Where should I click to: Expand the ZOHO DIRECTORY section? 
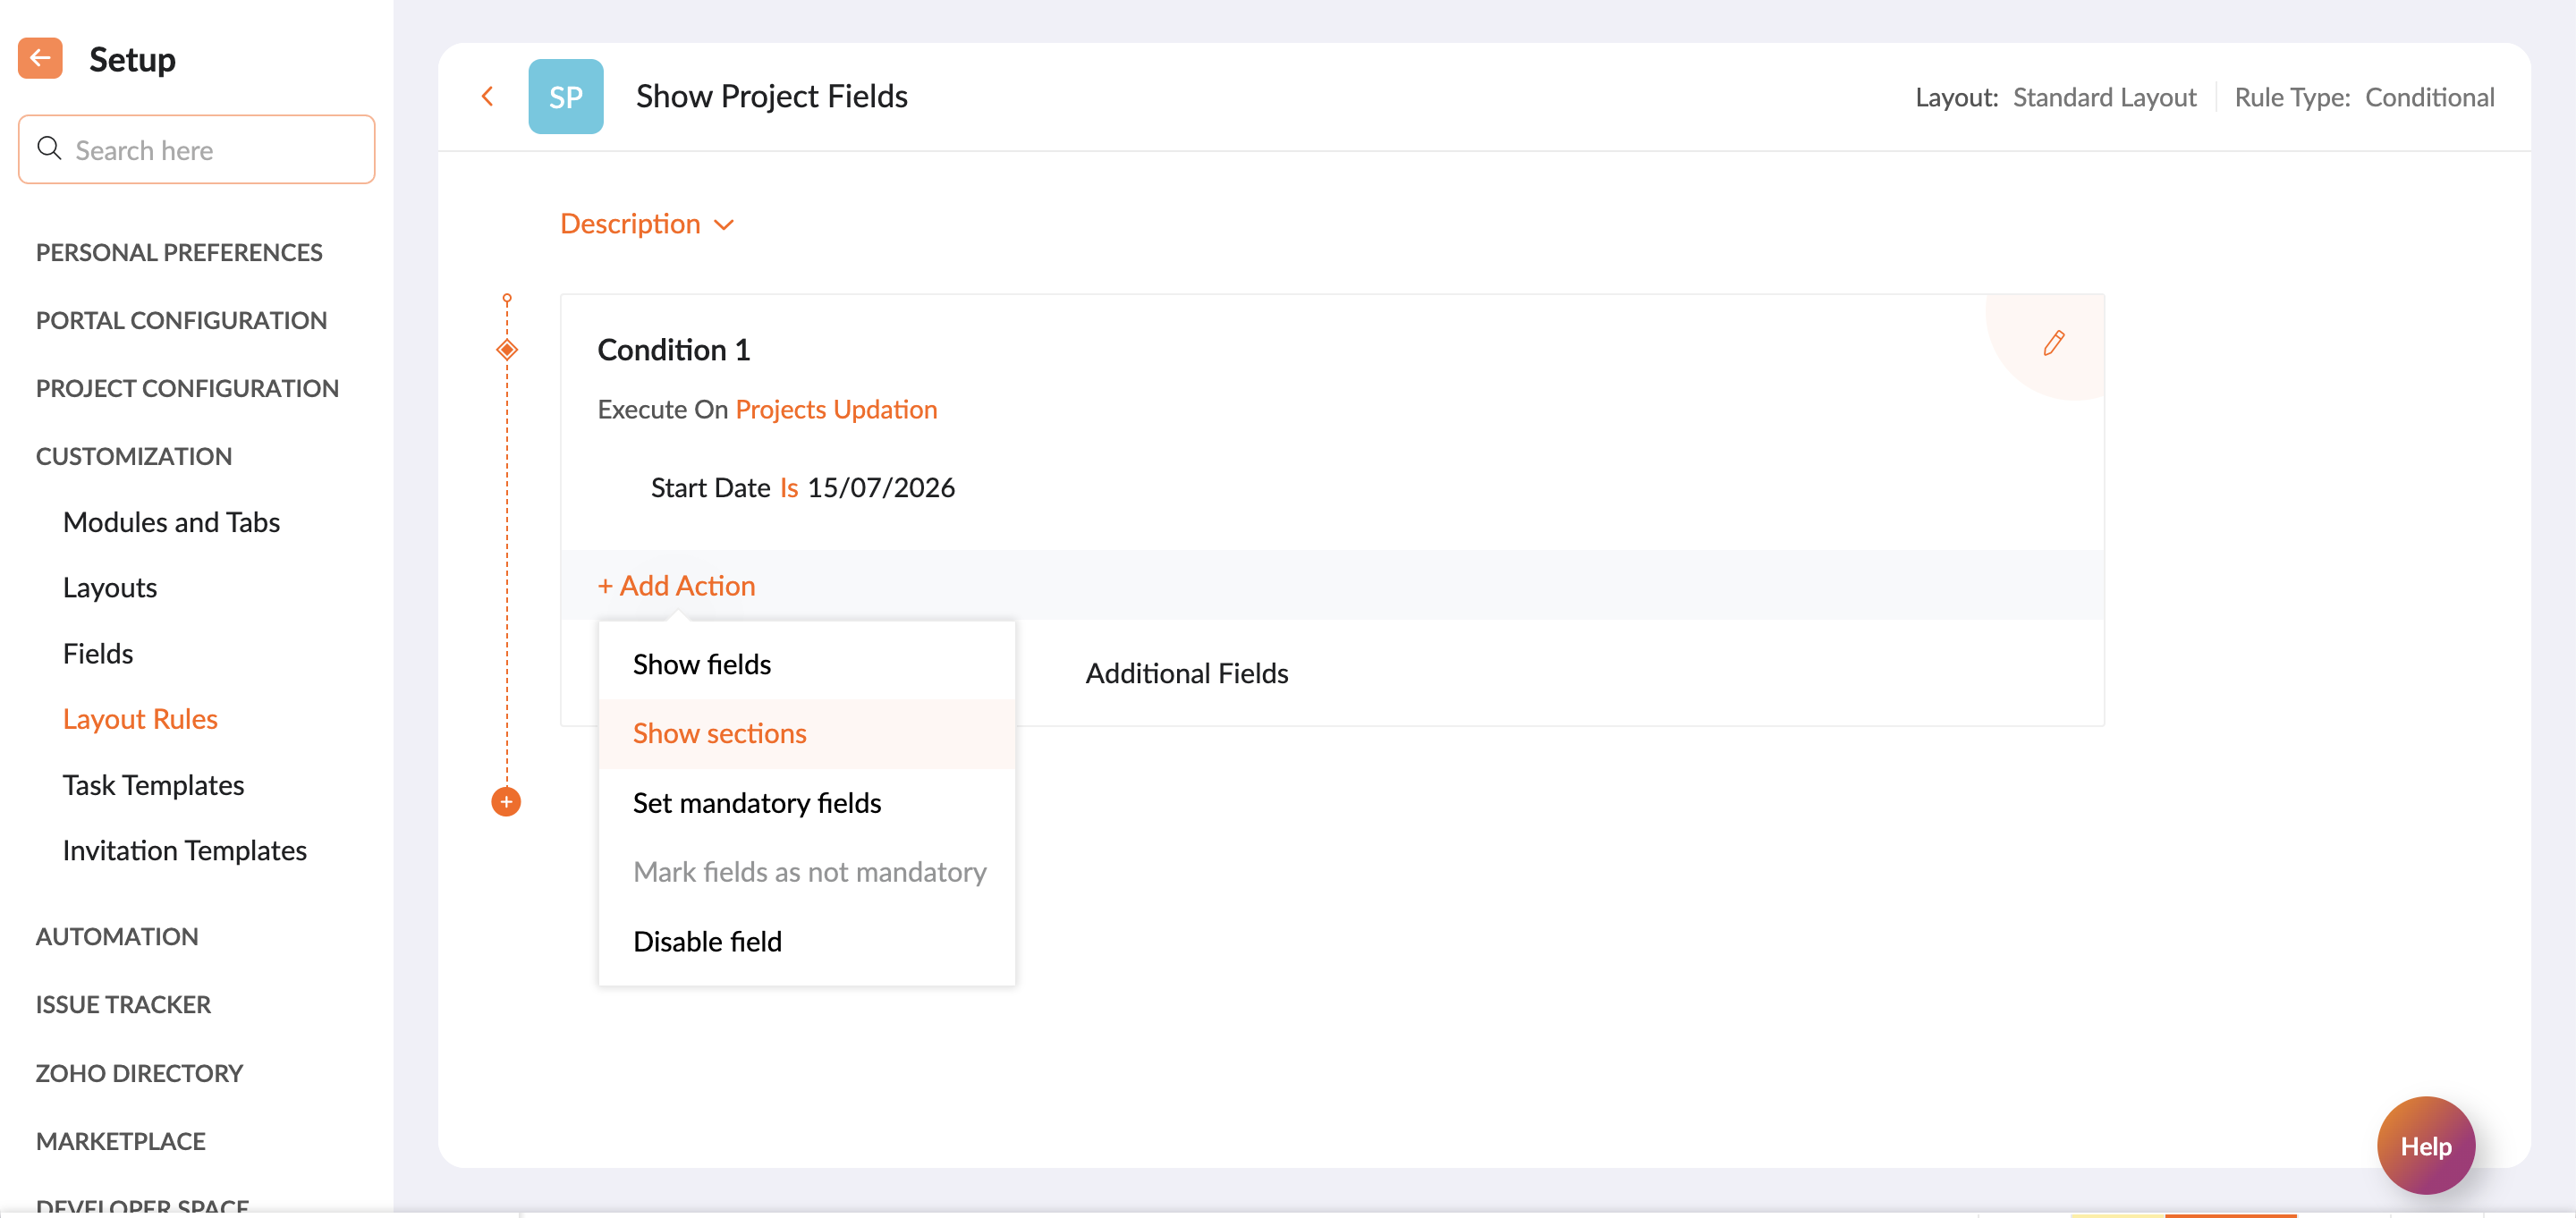point(139,1073)
